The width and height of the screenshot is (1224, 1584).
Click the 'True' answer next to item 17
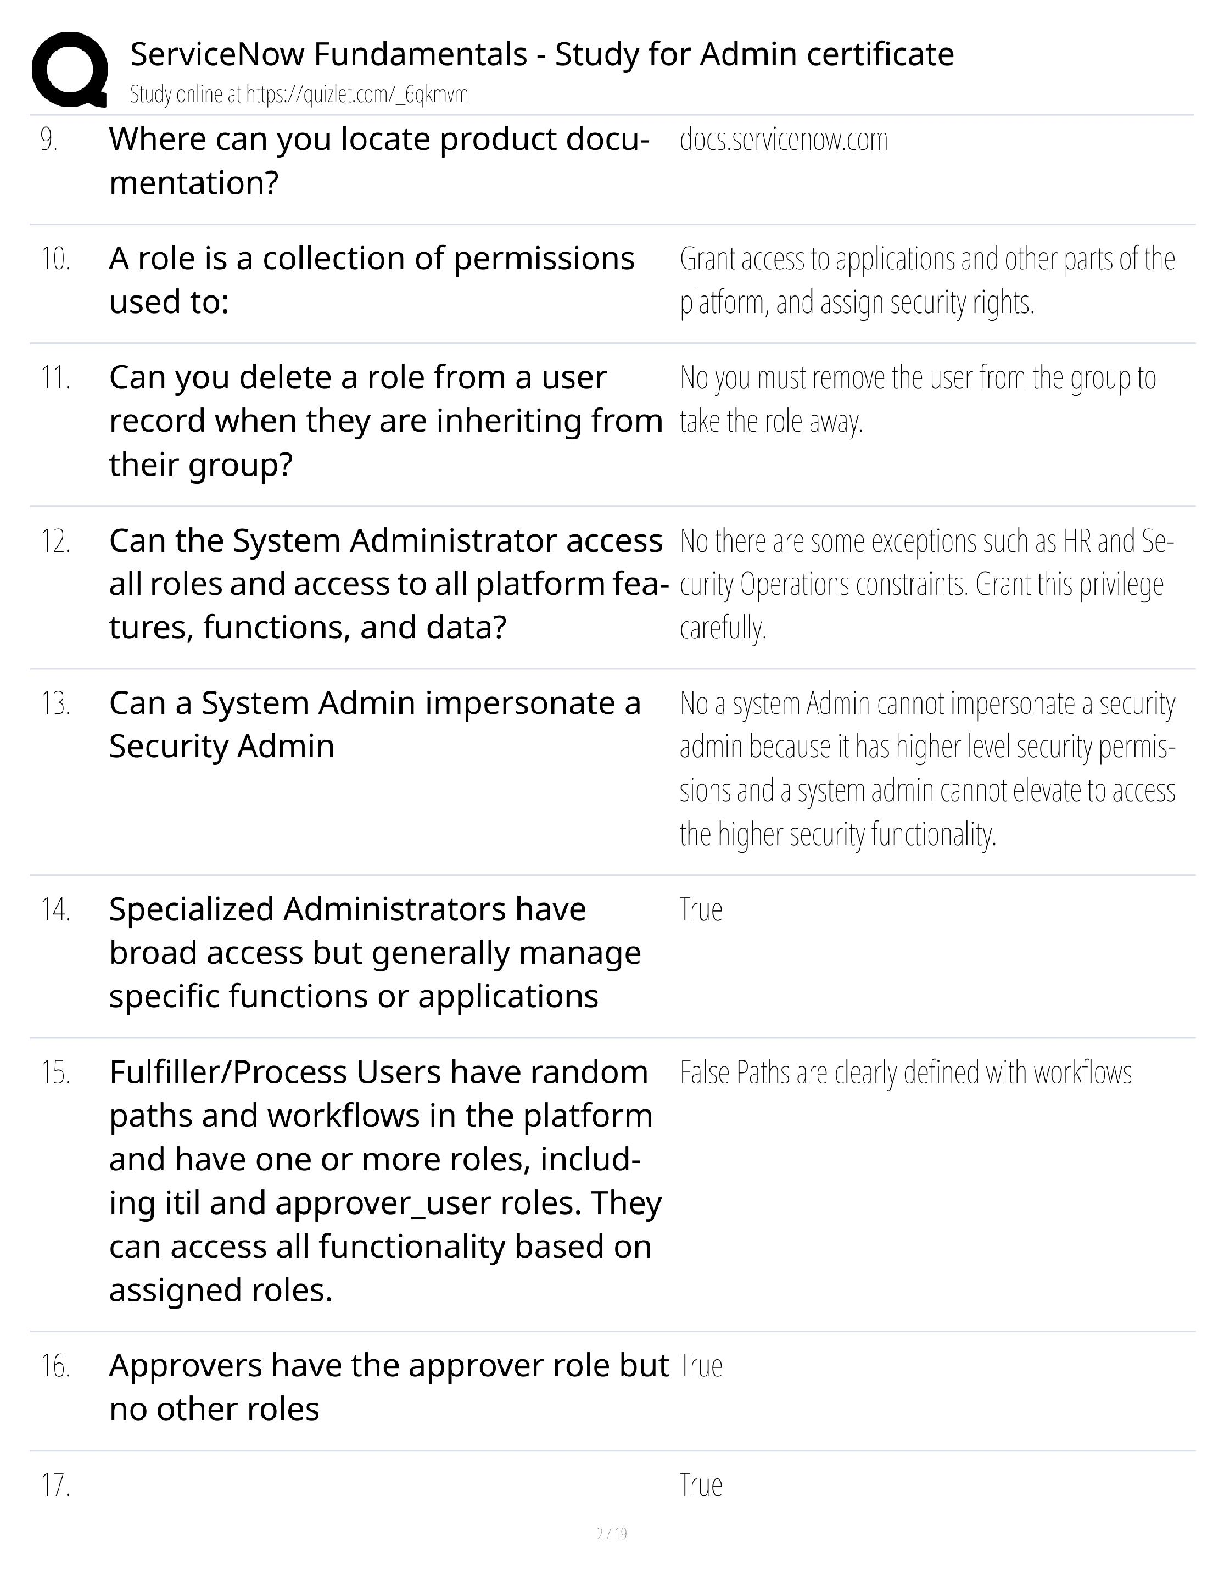coord(701,1485)
